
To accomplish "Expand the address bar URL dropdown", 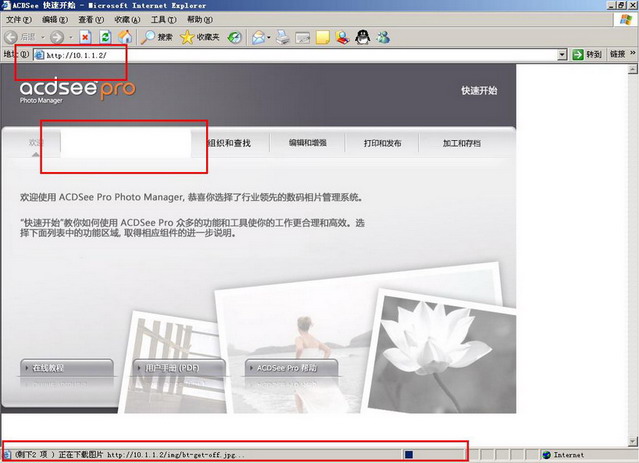I will 562,54.
